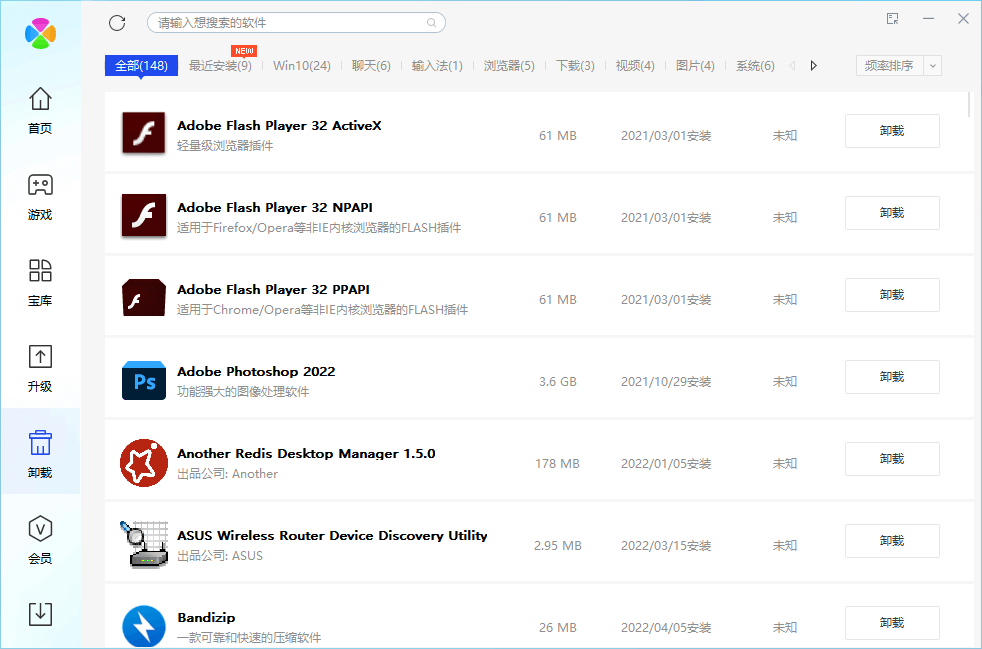982x649 pixels.
Task: Switch to the 视频(4) tab
Action: 635,65
